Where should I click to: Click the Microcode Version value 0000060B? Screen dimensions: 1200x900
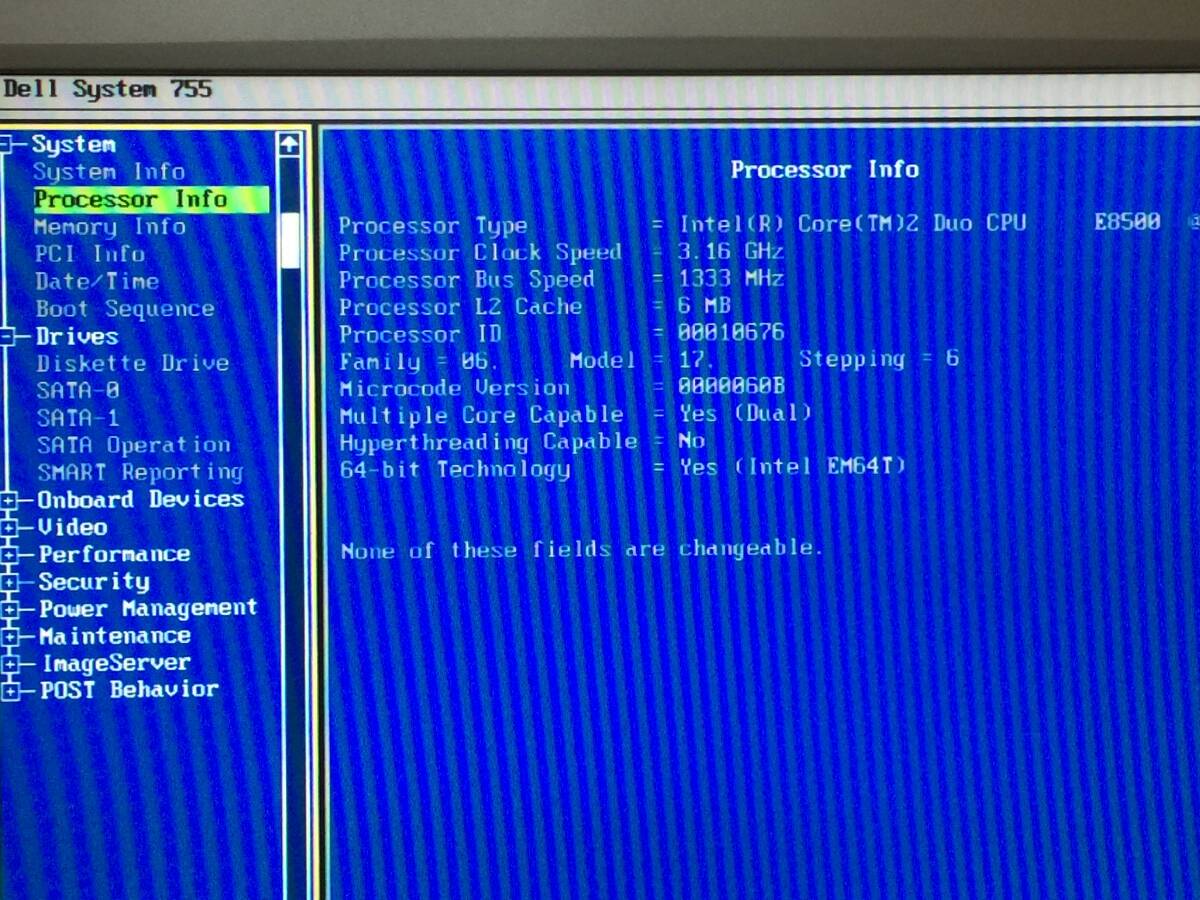coord(731,387)
